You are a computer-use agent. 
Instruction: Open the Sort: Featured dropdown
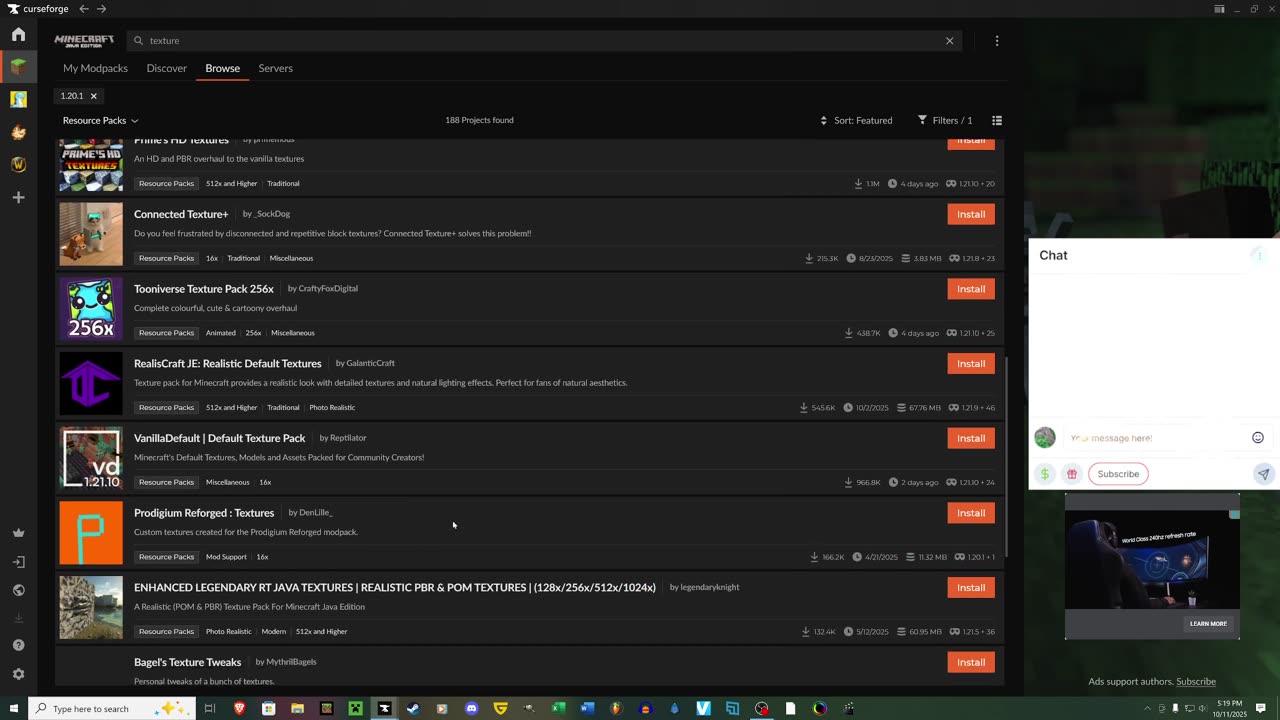click(x=856, y=120)
